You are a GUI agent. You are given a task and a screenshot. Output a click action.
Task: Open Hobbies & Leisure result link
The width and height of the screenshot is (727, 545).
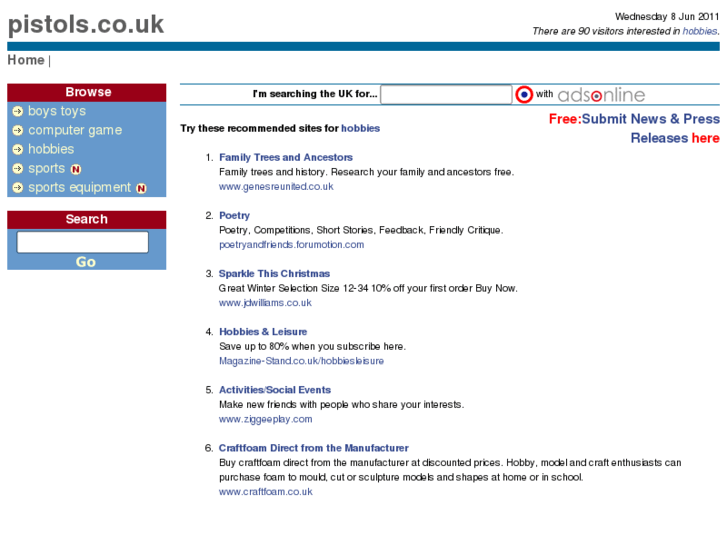pos(263,332)
